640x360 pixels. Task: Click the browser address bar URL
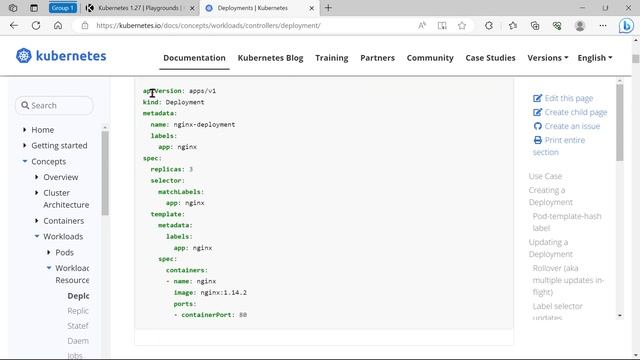coord(208,25)
